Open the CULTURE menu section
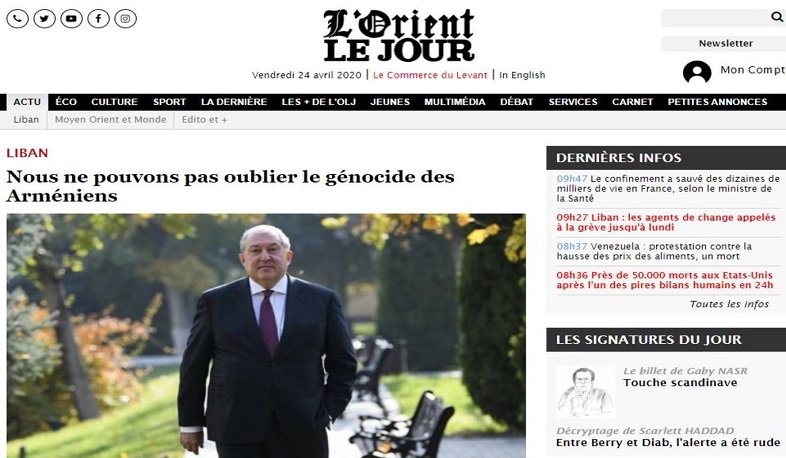 (114, 102)
